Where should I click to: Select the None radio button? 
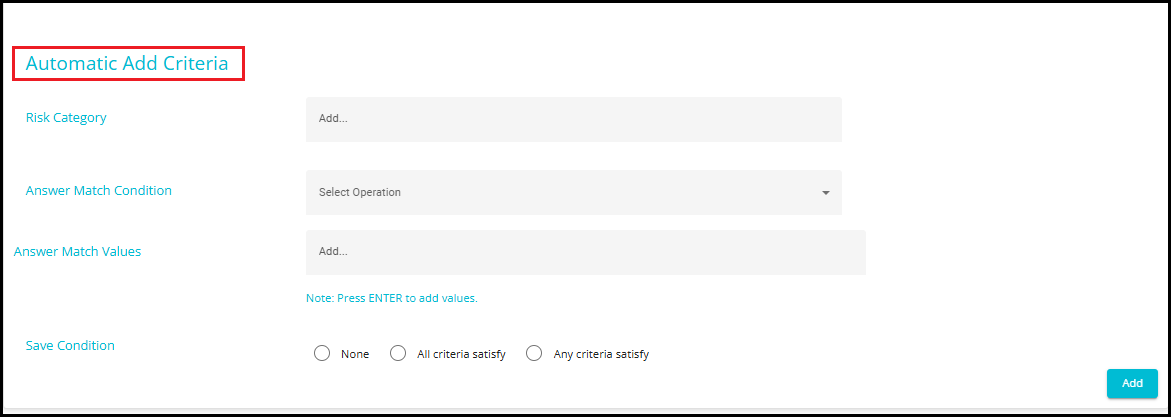tap(322, 353)
